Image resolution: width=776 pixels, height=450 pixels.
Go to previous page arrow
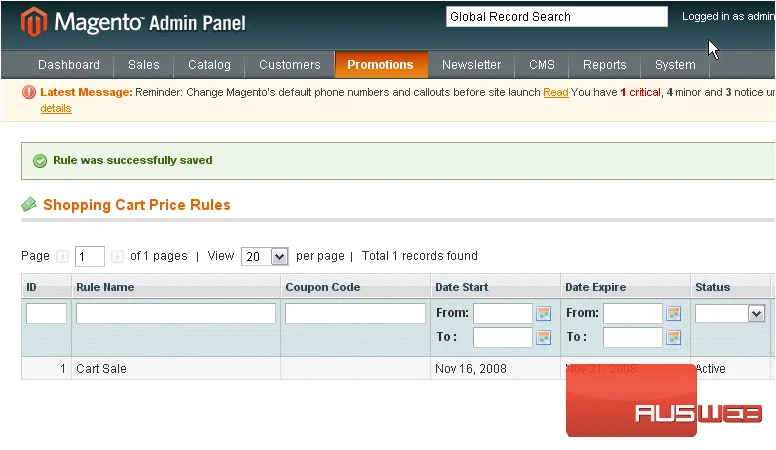(x=62, y=256)
